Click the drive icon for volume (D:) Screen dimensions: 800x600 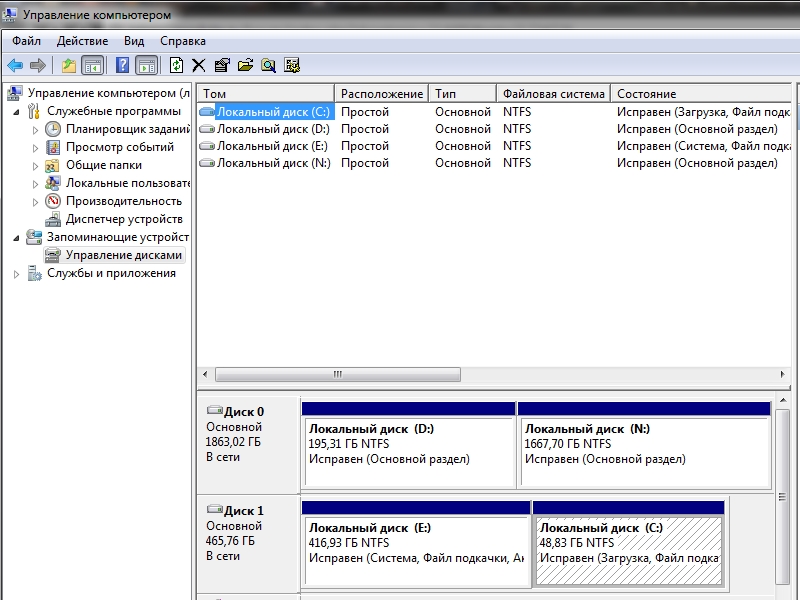207,129
